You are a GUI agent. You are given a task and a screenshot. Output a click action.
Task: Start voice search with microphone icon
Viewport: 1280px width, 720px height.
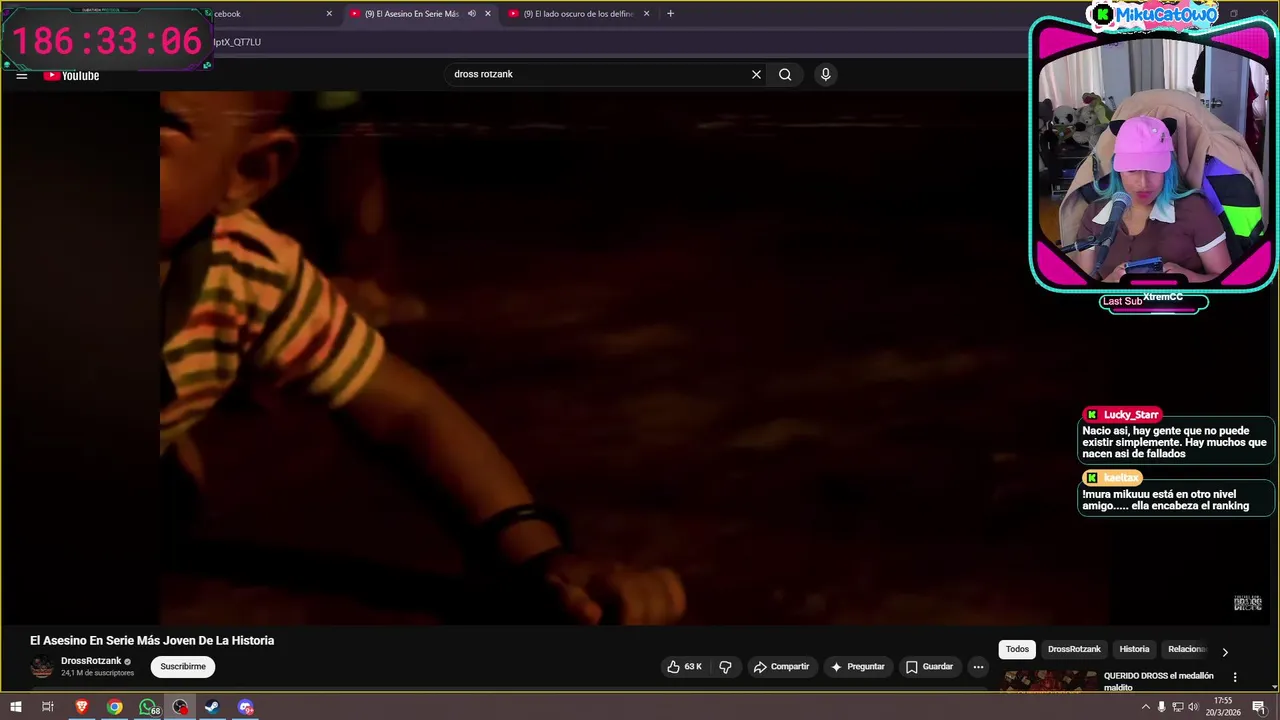(x=825, y=74)
